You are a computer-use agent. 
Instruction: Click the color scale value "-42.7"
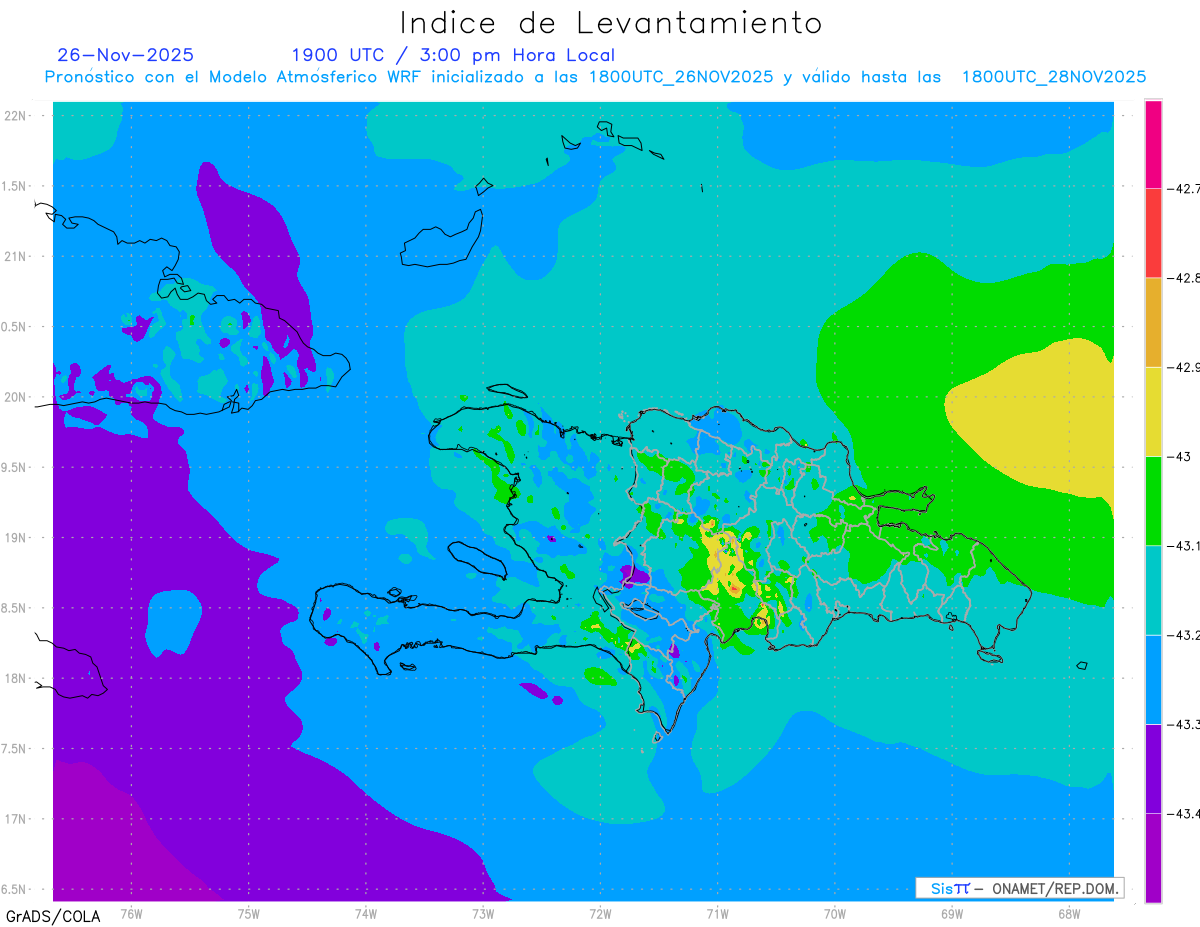point(1183,188)
